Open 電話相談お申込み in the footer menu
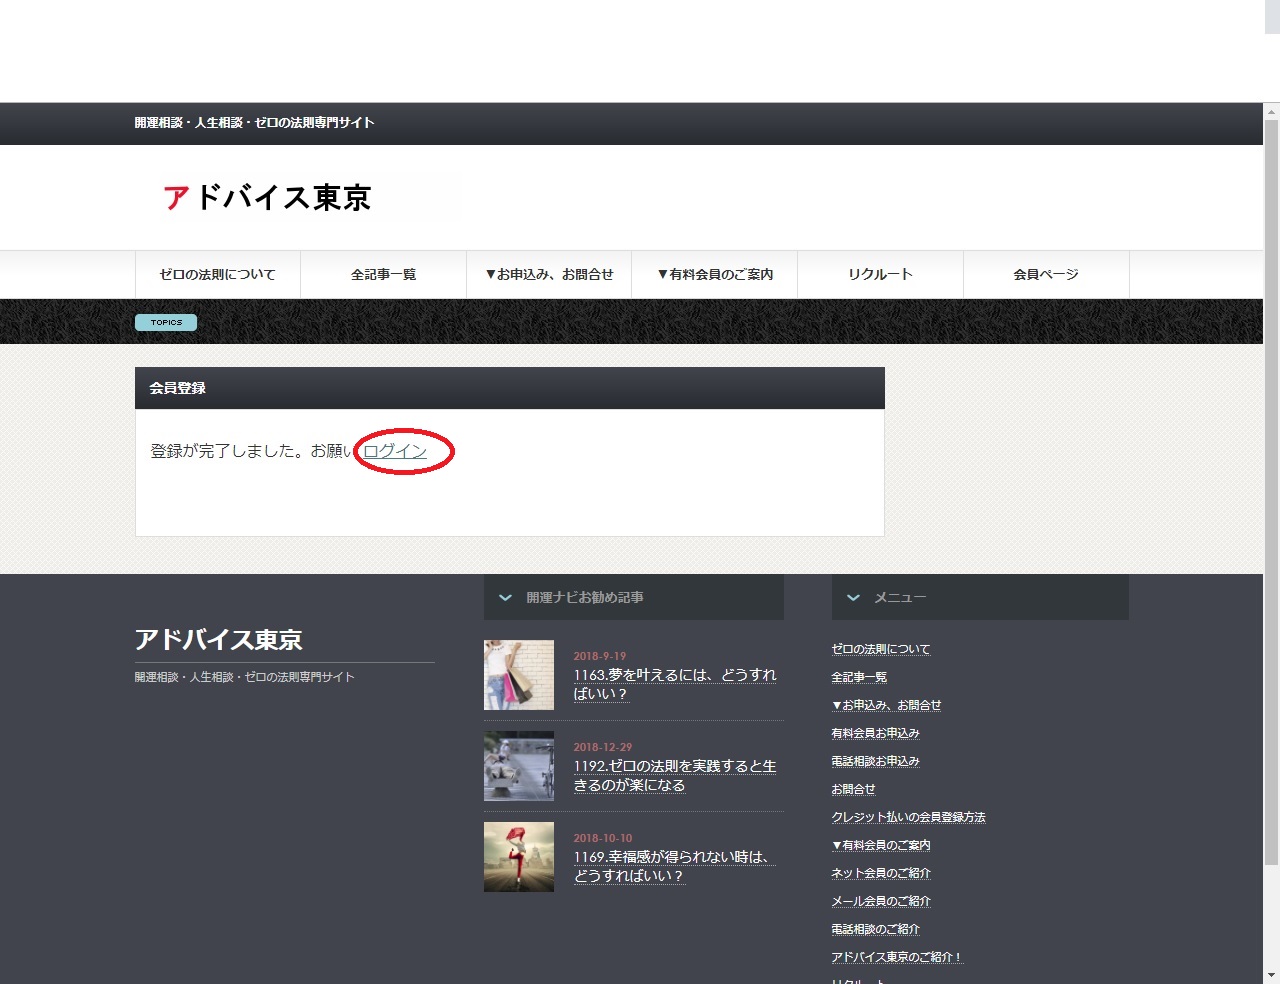Screen dimensions: 1280x984 (875, 761)
